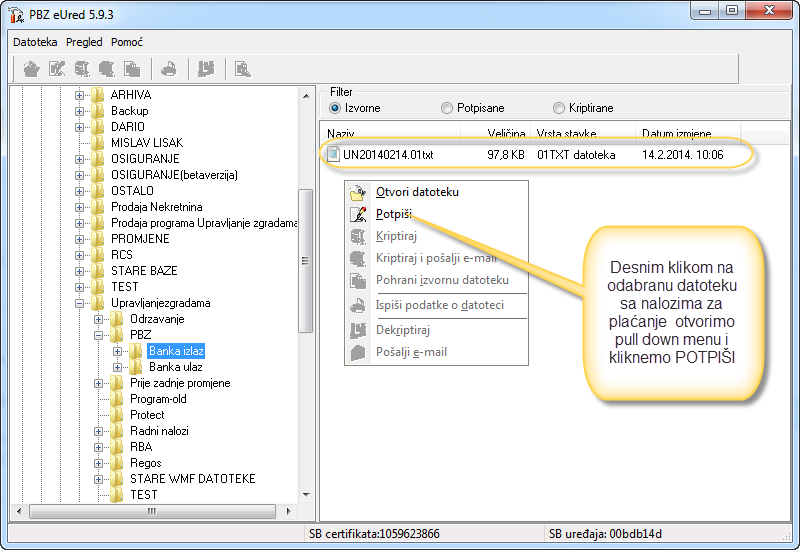Viewport: 800px width, 550px height.
Task: Select the Izvorne filter radio button
Action: [x=335, y=108]
